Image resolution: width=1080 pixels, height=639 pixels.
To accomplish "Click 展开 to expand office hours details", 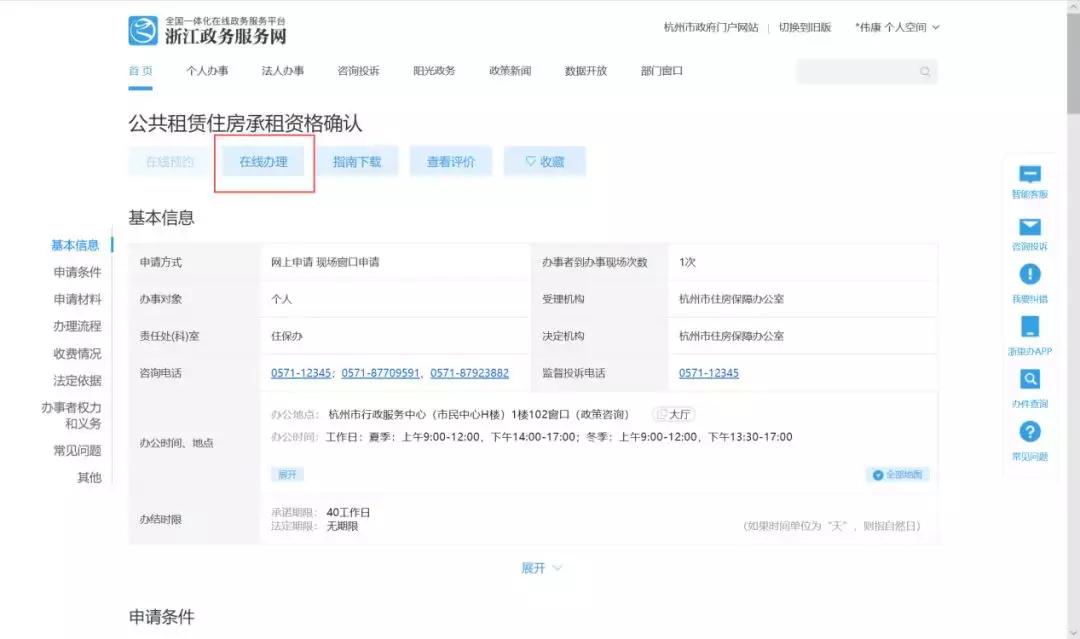I will click(x=287, y=474).
